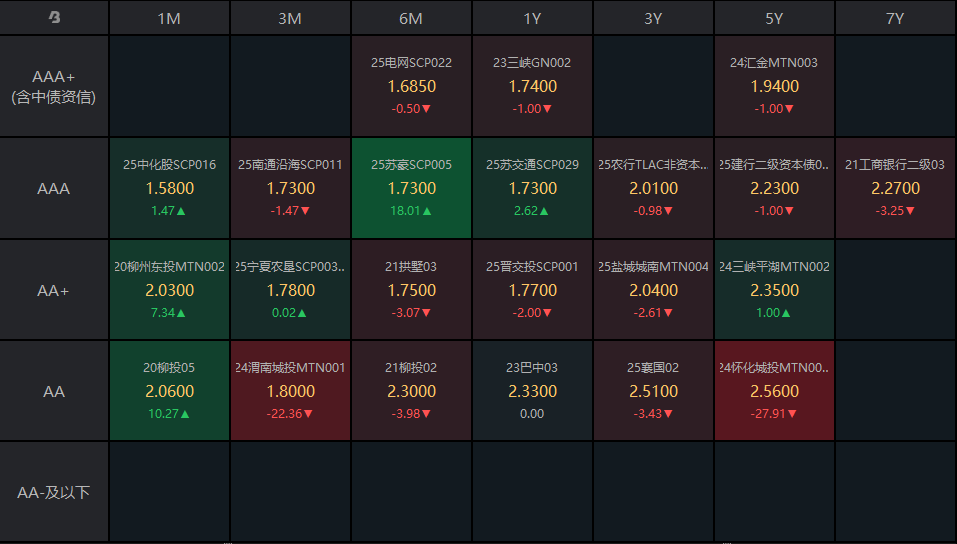Click the 2.3300 yield of 23巴中03
This screenshot has height=544, width=957.
(x=532, y=391)
